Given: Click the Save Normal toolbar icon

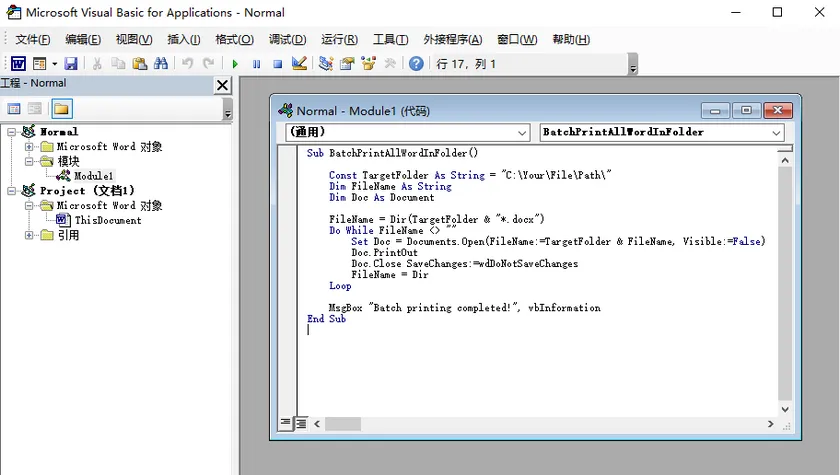Looking at the screenshot, I should pyautogui.click(x=71, y=64).
